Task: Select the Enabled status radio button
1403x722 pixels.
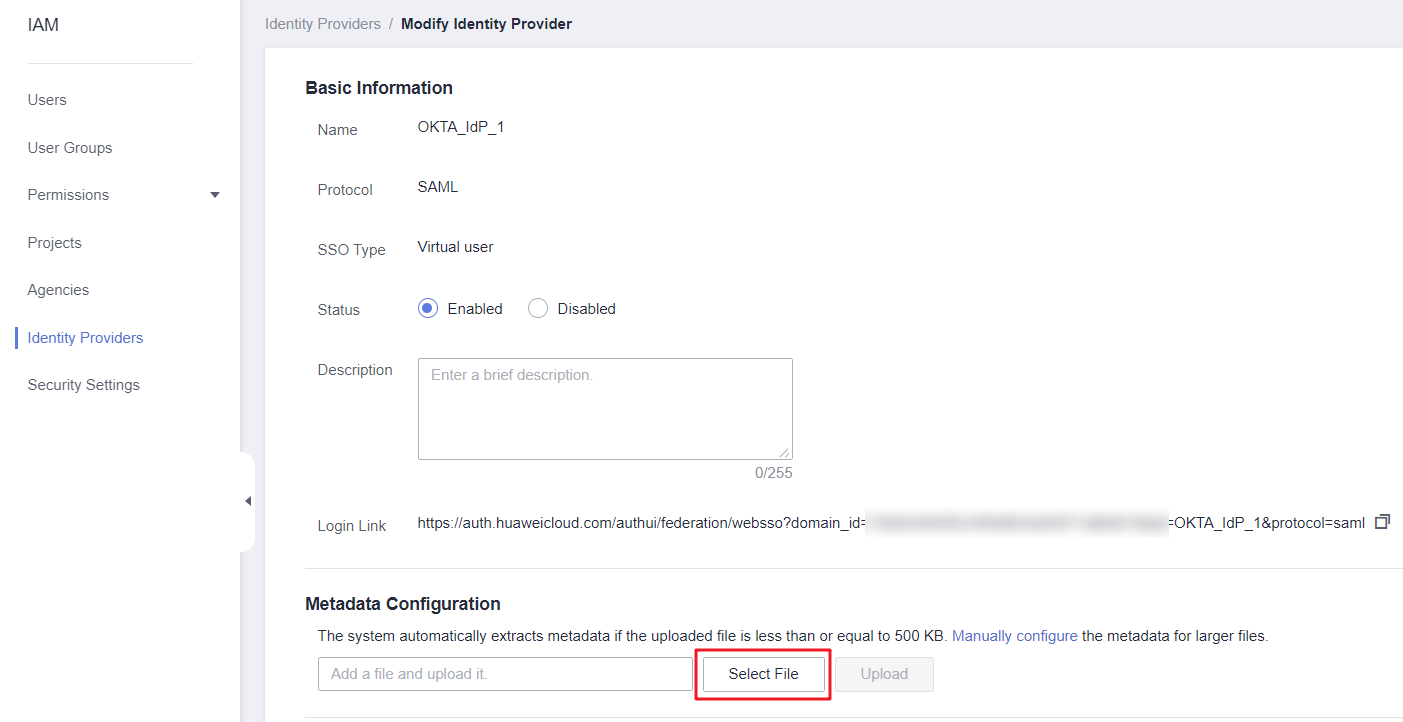Action: (428, 308)
